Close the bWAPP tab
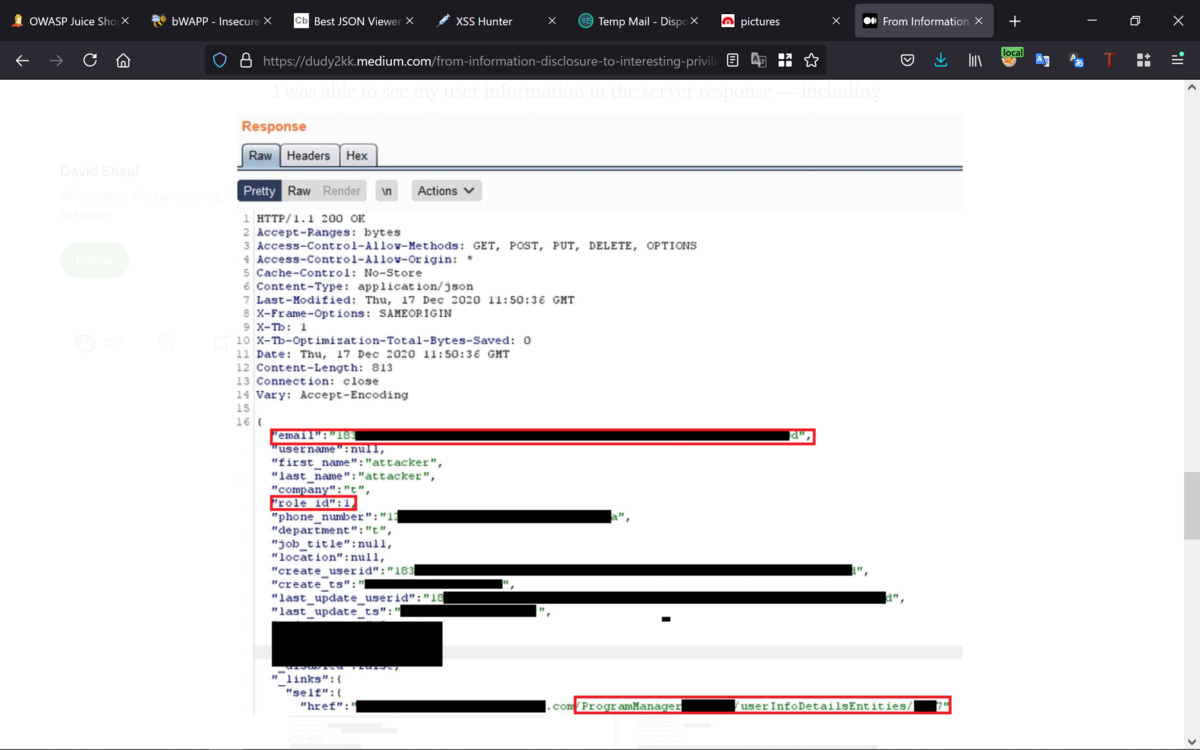Screen dimensions: 1200x750 (267, 21)
